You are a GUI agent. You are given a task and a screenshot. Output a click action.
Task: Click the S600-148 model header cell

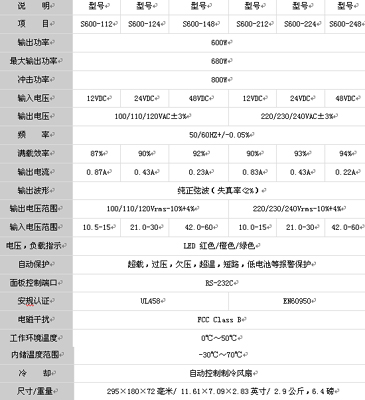point(199,24)
